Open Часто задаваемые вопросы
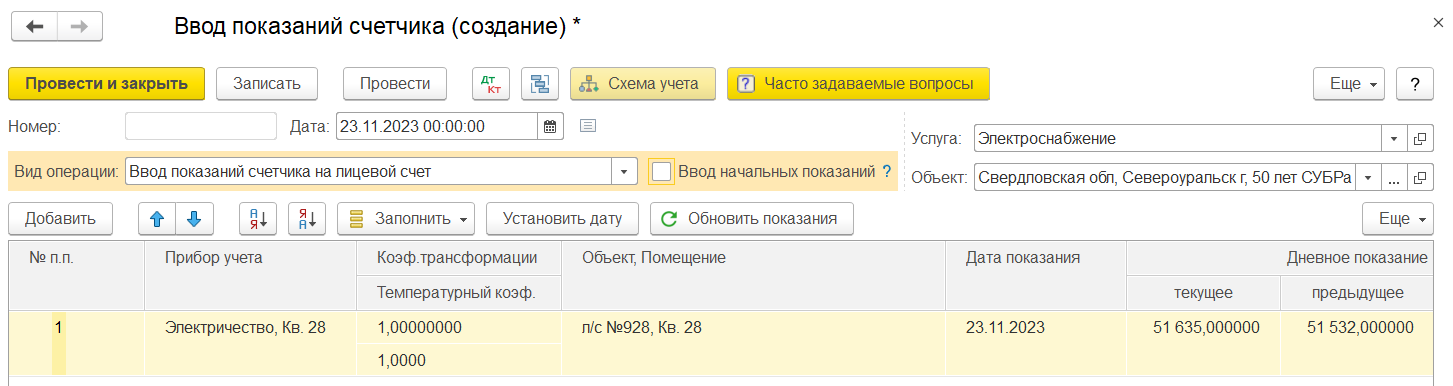The width and height of the screenshot is (1453, 386). pyautogui.click(x=858, y=84)
